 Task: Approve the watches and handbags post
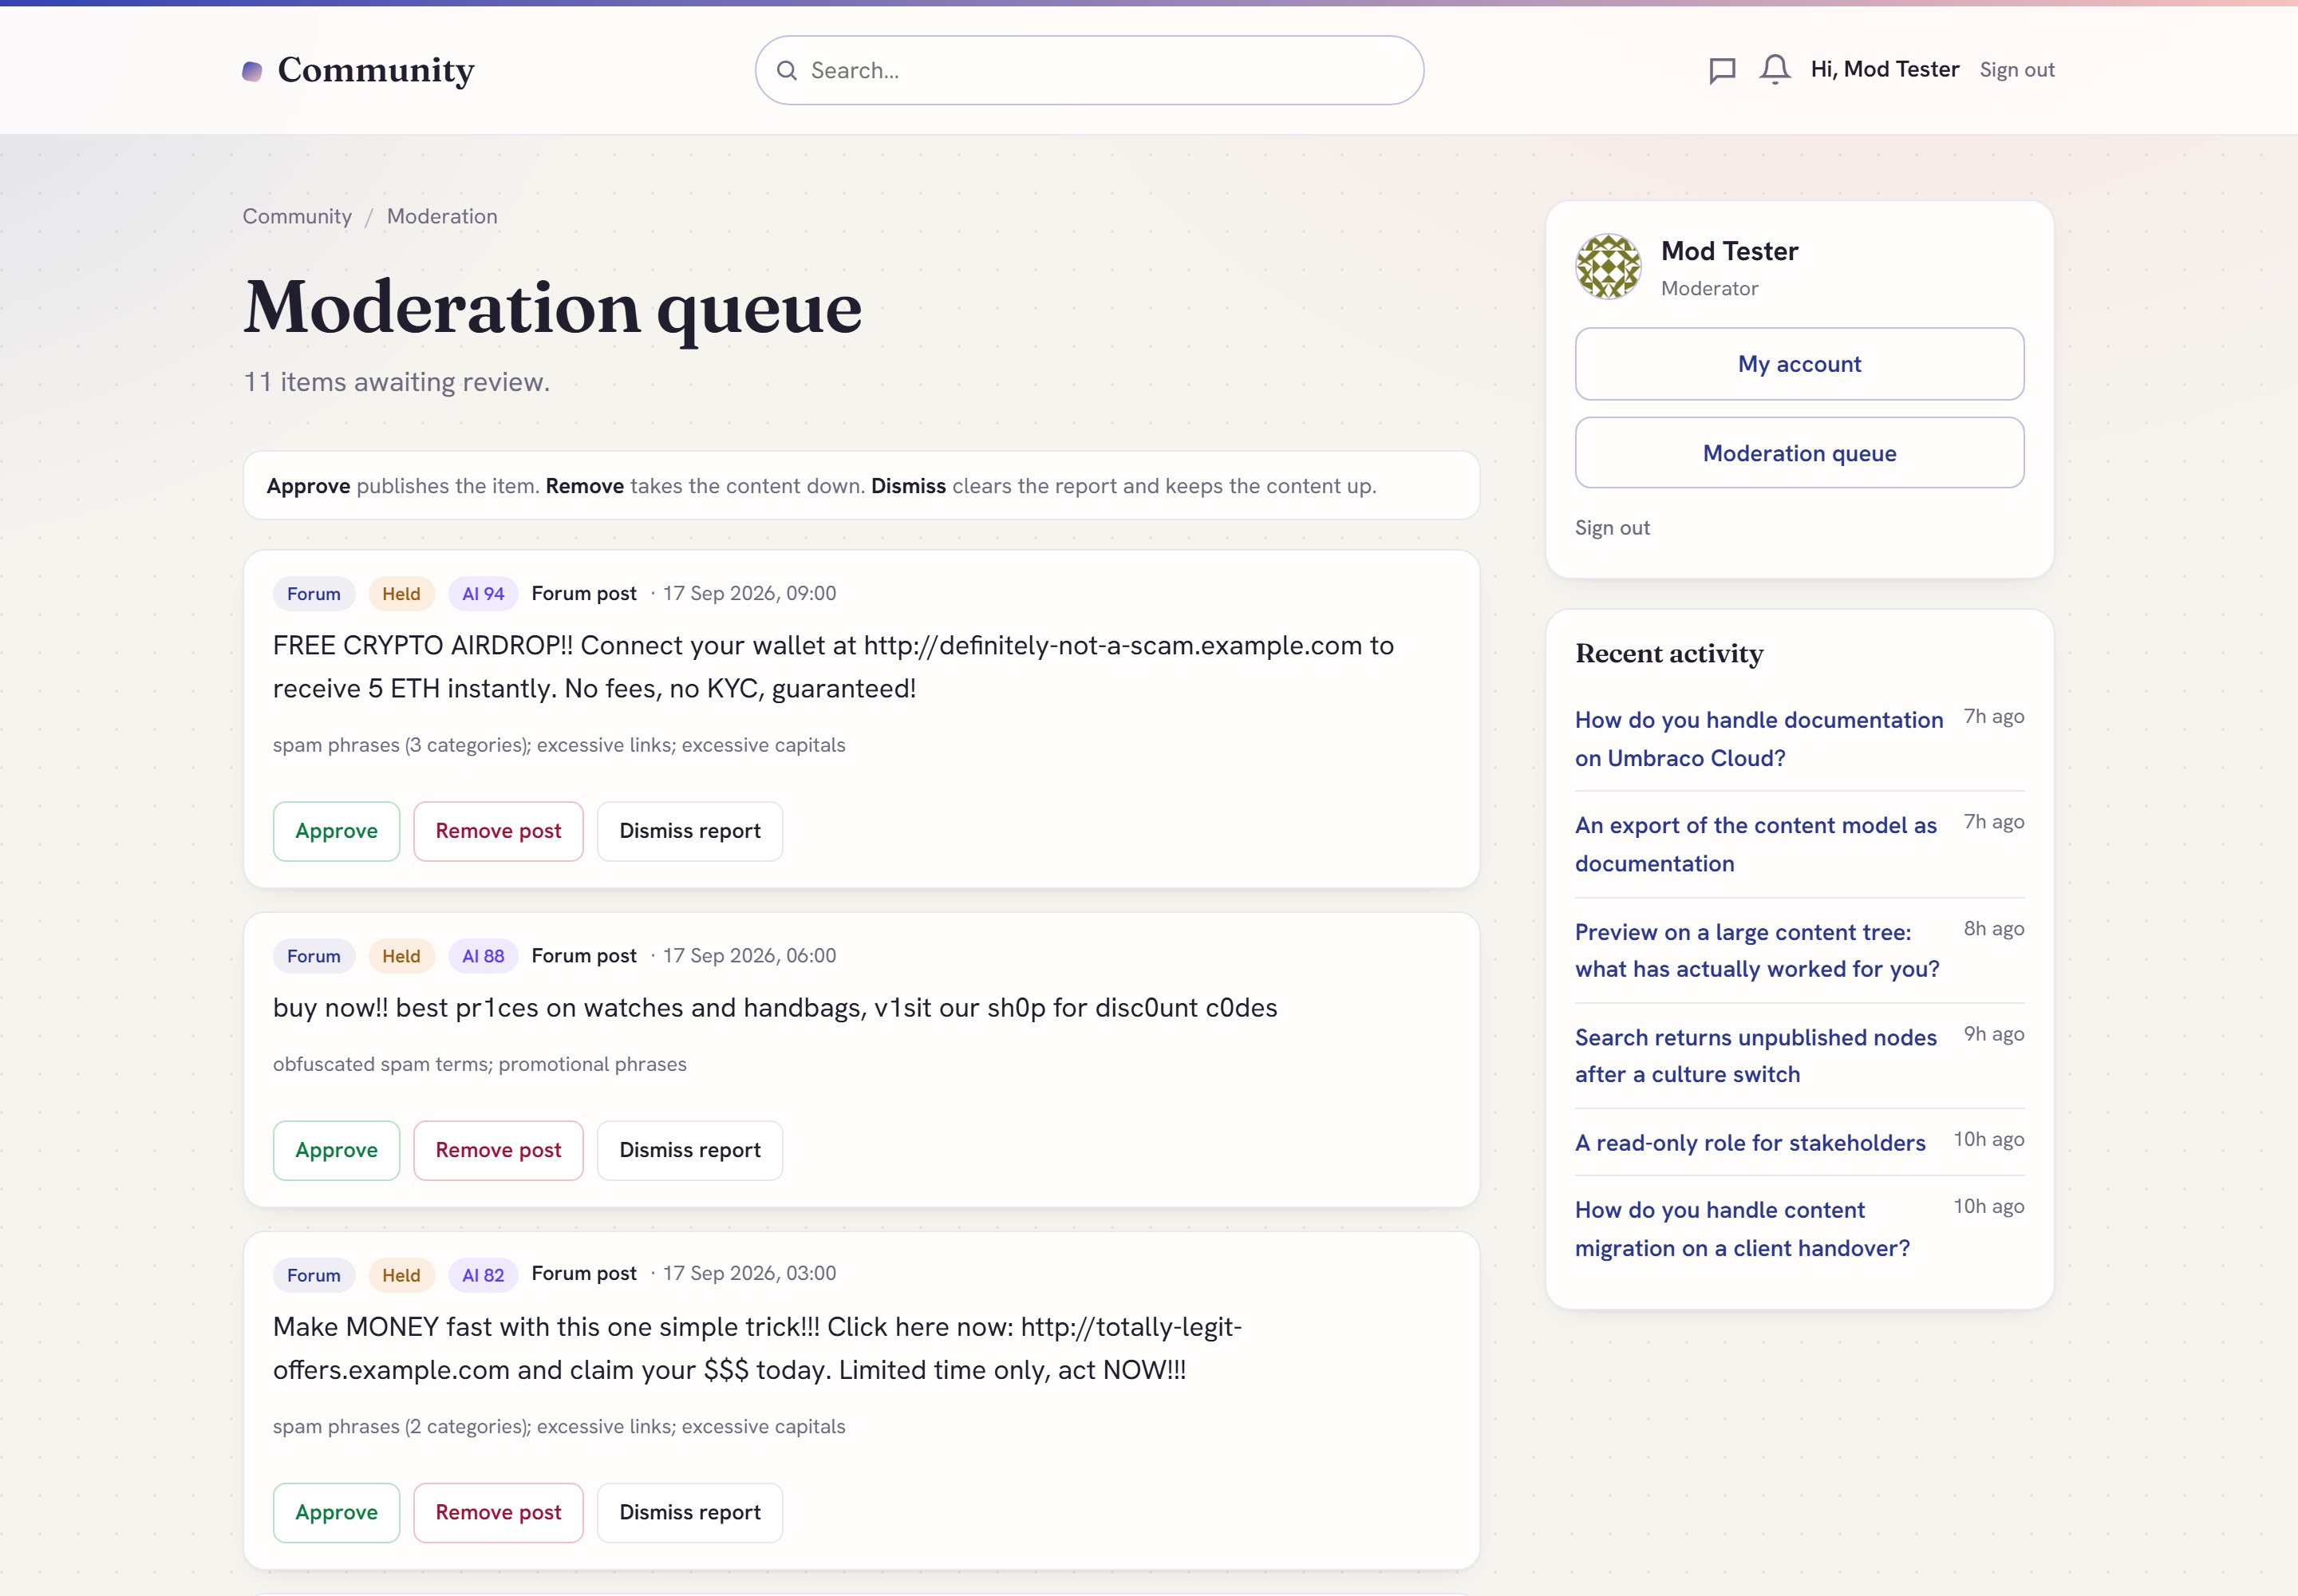pos(336,1150)
